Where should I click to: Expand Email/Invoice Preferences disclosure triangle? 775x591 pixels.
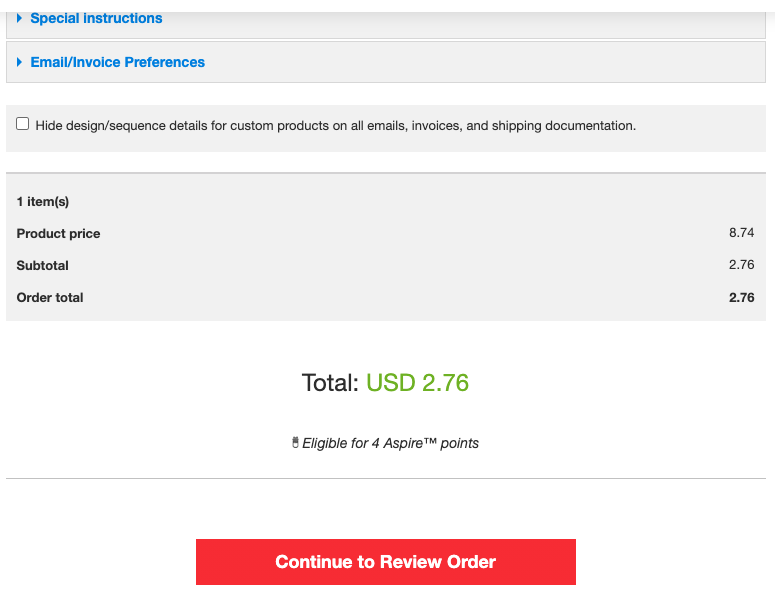pos(19,62)
